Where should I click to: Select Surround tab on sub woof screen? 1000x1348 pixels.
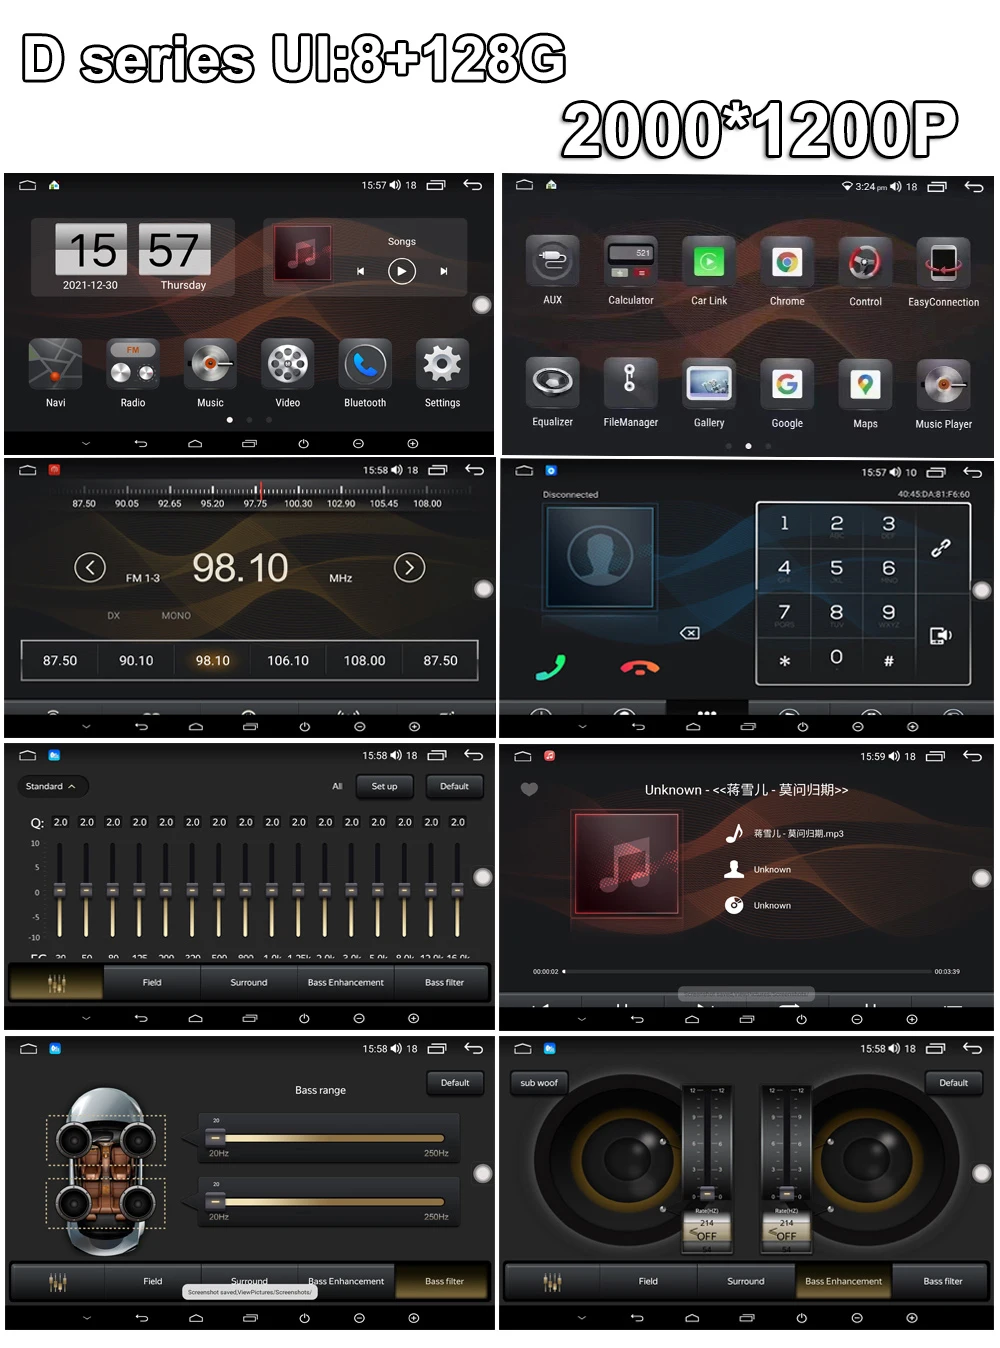(x=746, y=1281)
